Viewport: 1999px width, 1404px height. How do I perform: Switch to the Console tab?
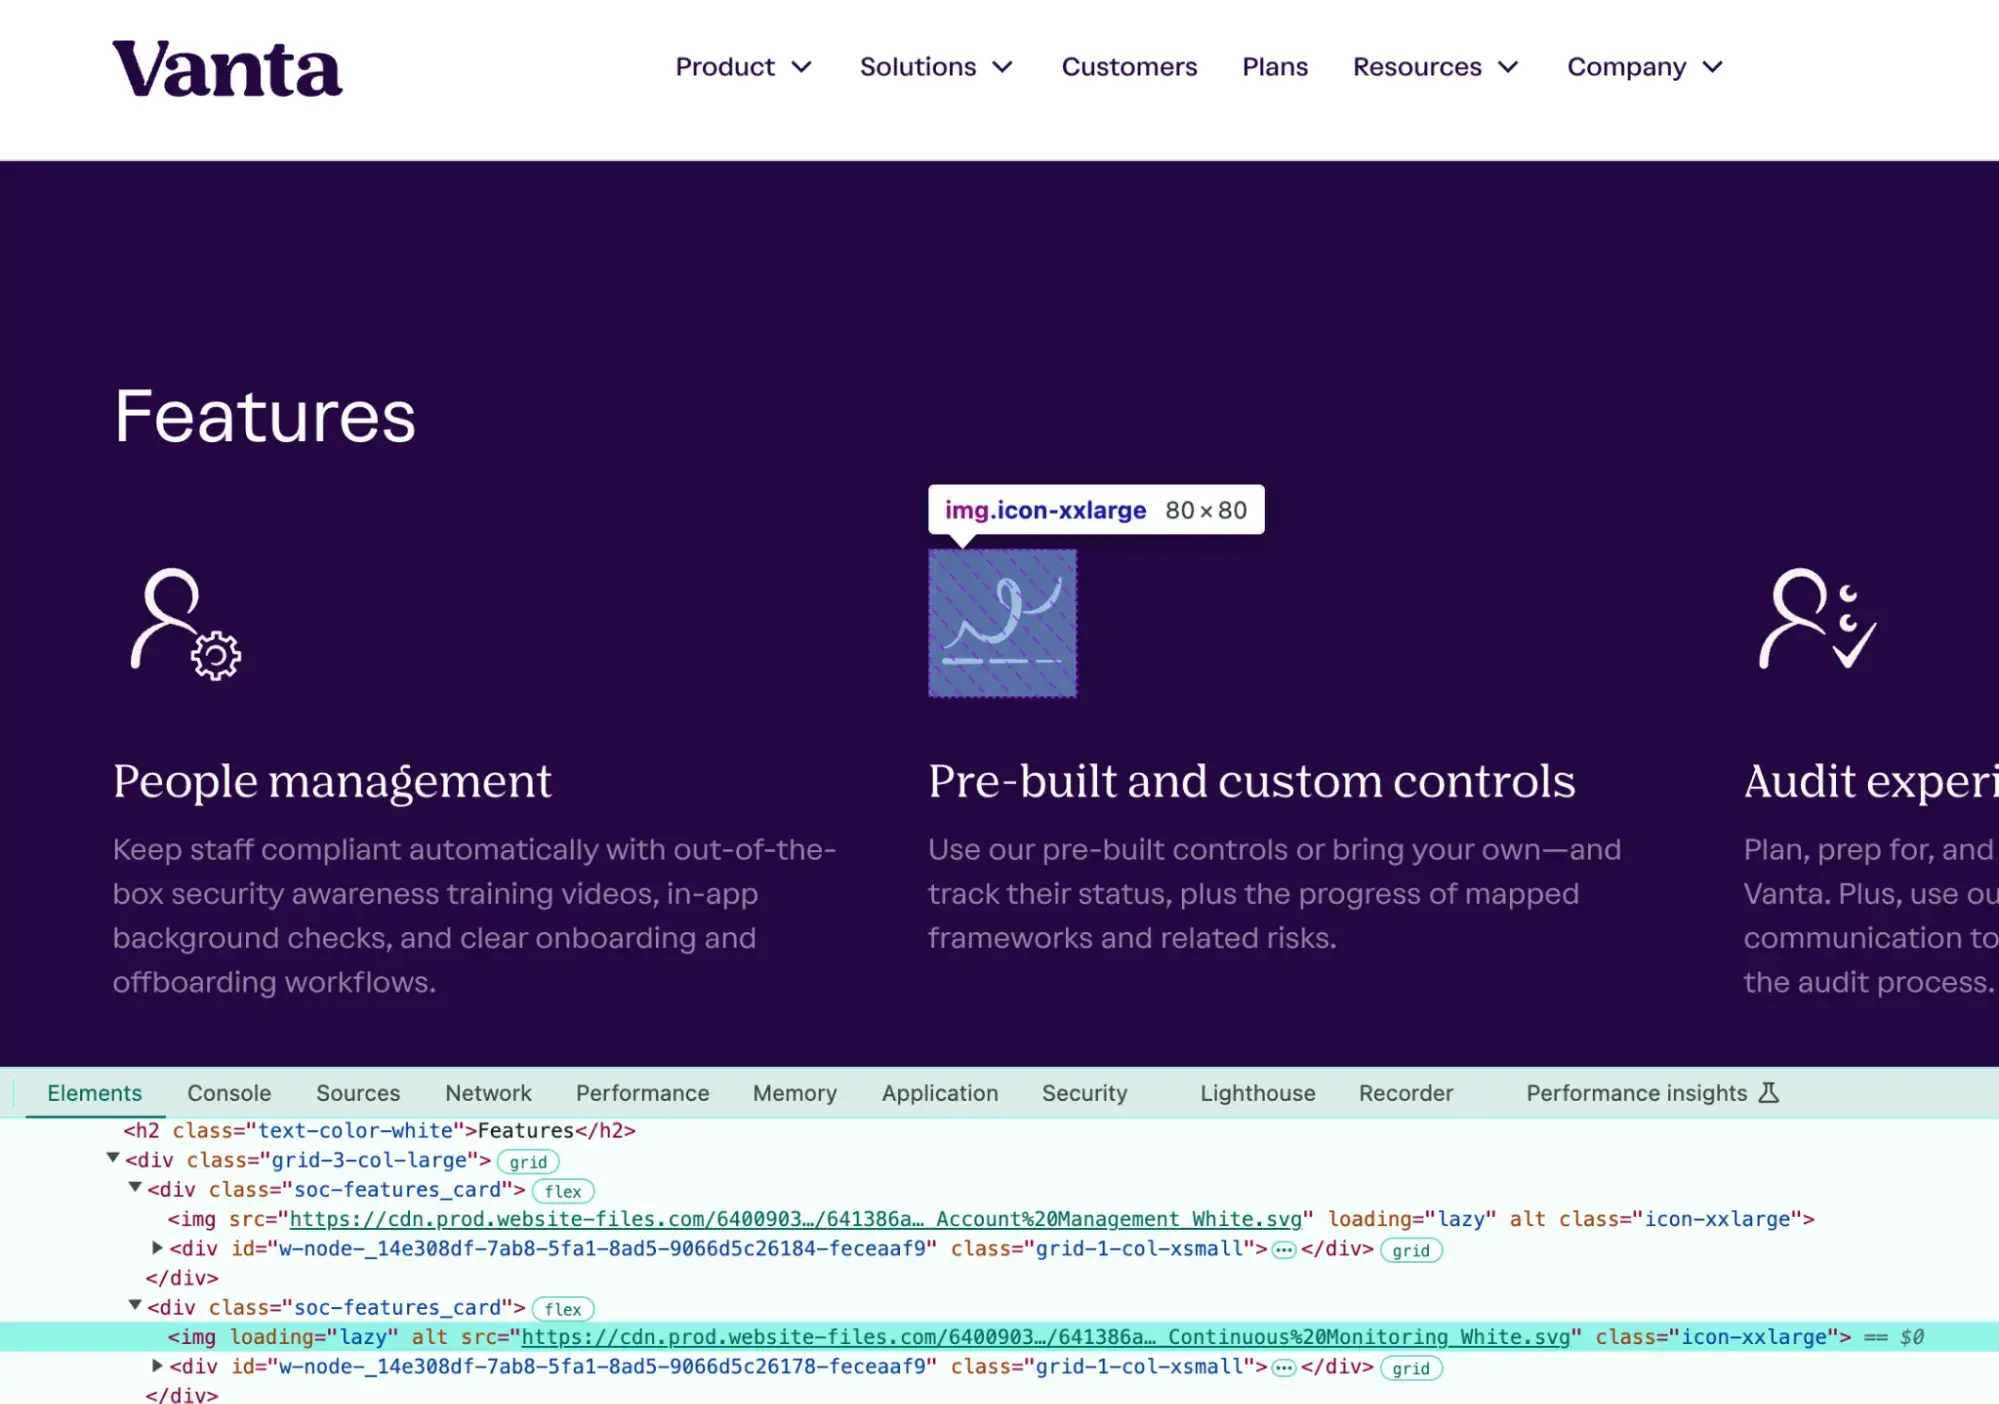point(229,1093)
